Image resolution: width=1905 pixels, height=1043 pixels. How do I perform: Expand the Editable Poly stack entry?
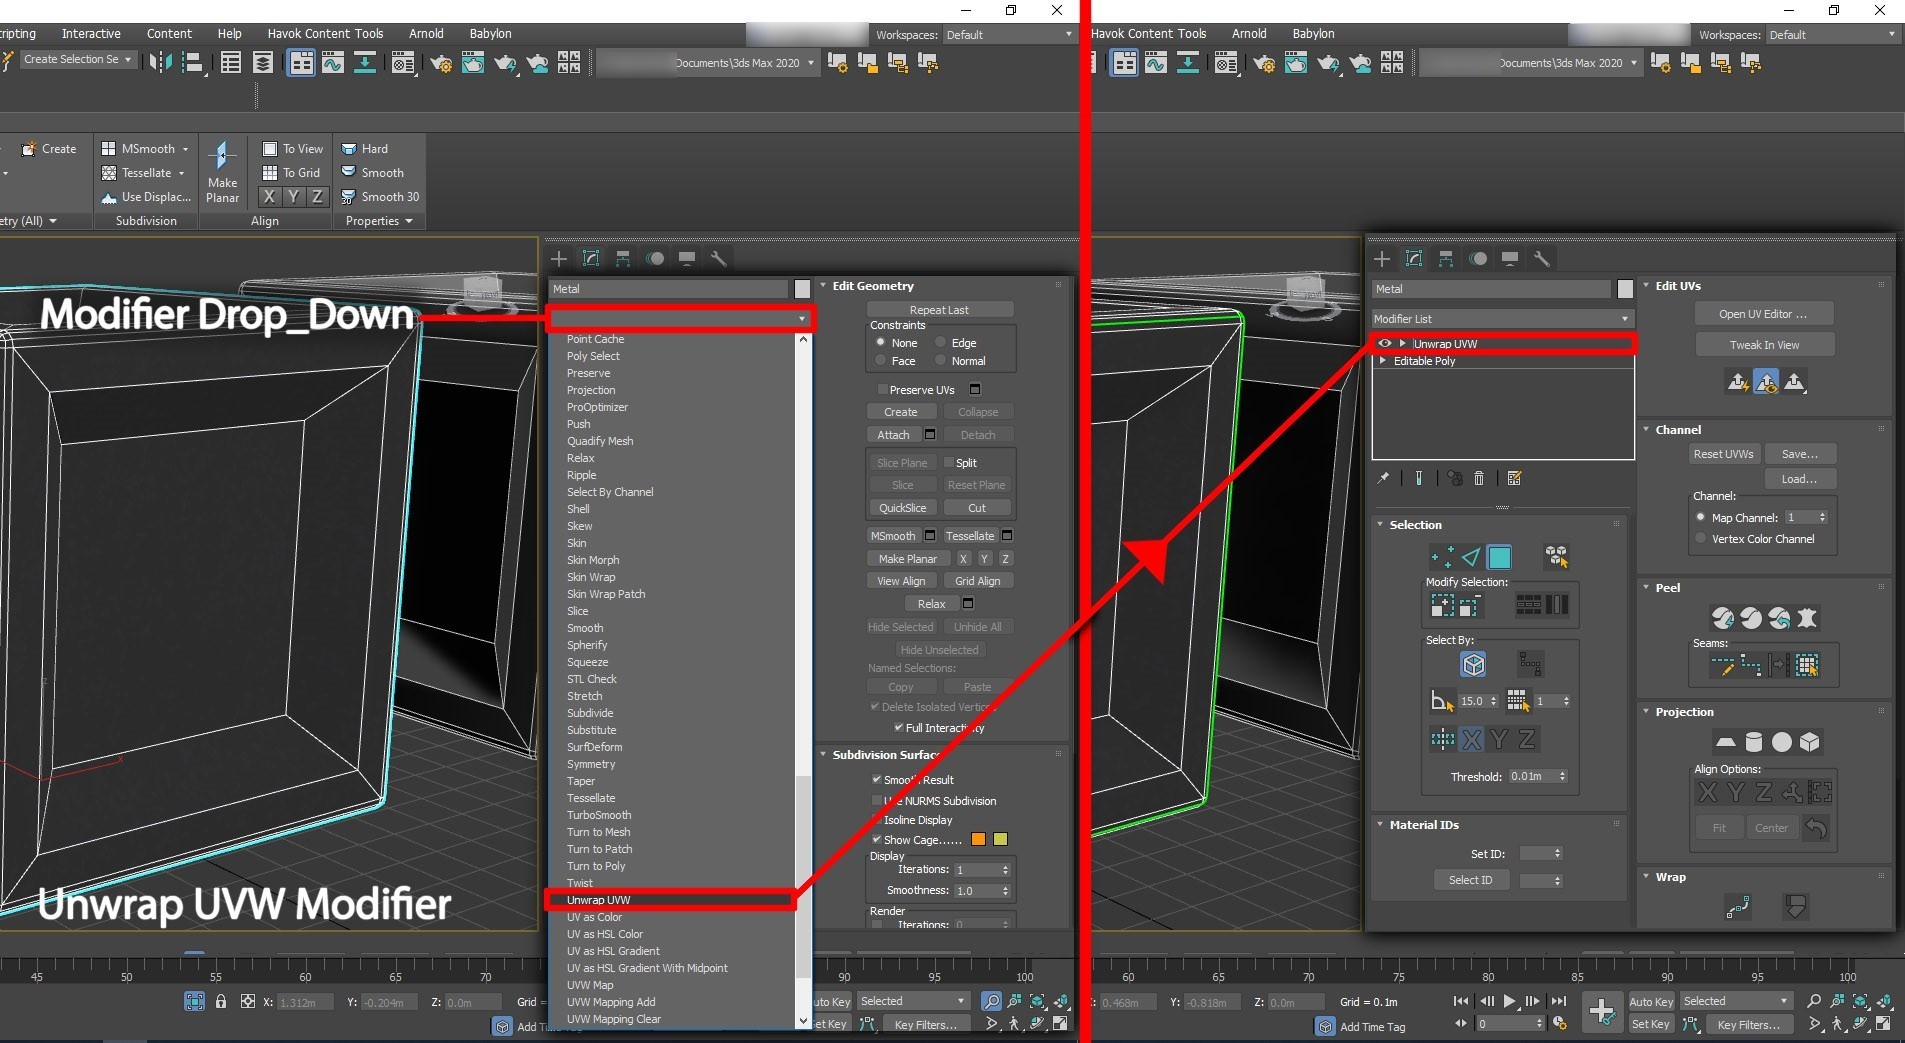click(1383, 361)
